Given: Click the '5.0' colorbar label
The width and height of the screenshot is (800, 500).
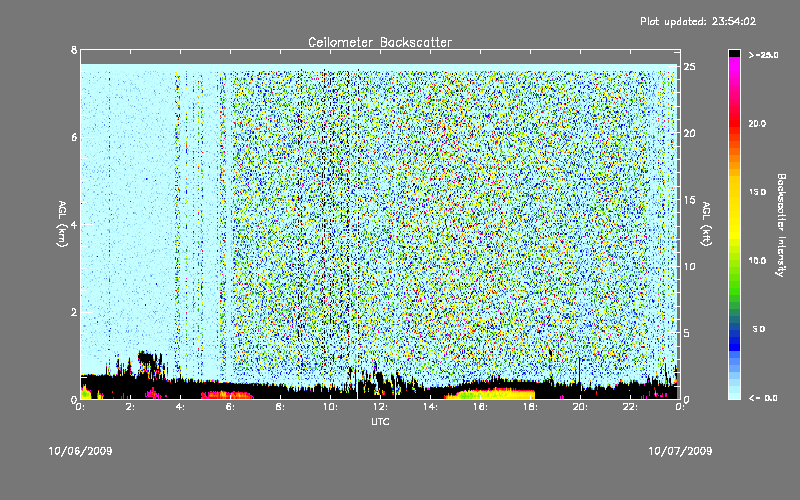Looking at the screenshot, I should 759,329.
